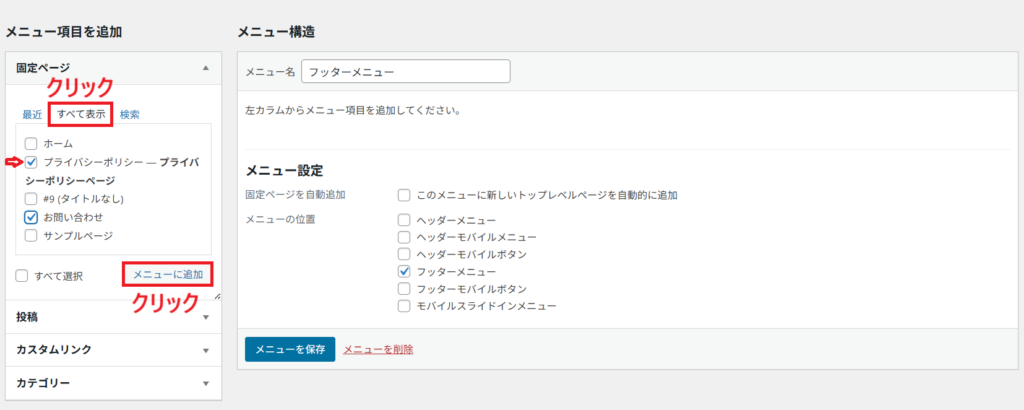Click the メニューに追加 button
Viewport: 1024px width, 410px height.
coord(168,274)
